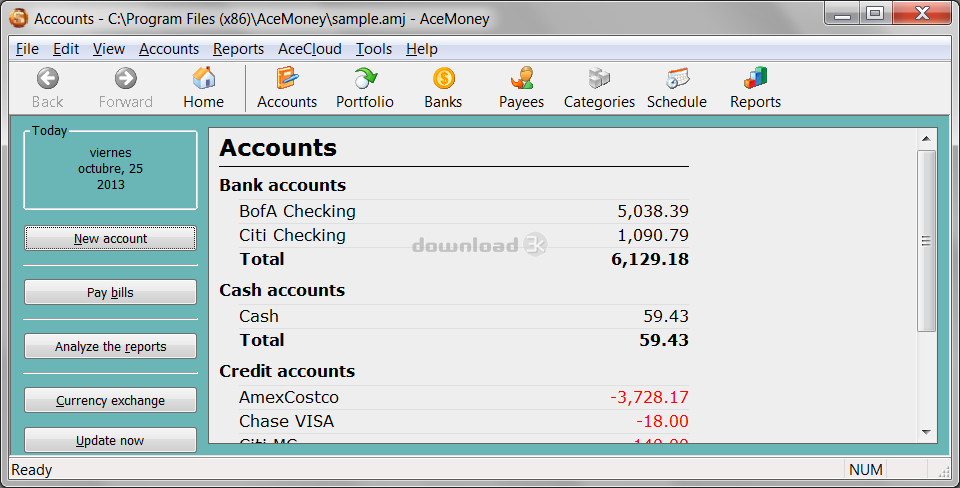960x488 pixels.
Task: Click the Pay bills button
Action: click(x=110, y=292)
